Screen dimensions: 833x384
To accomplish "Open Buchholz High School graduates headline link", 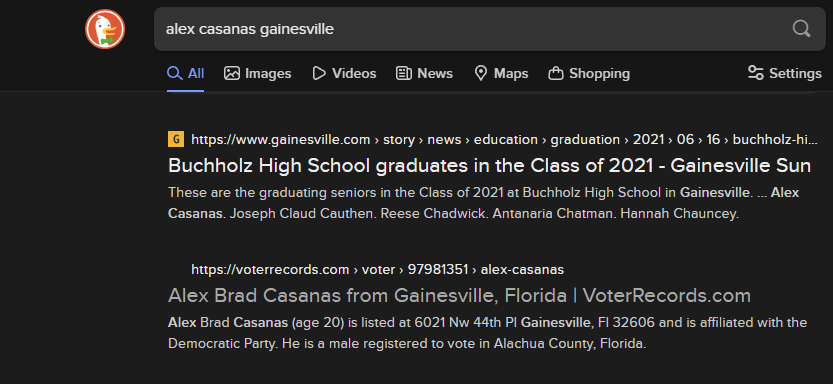I will pos(489,166).
